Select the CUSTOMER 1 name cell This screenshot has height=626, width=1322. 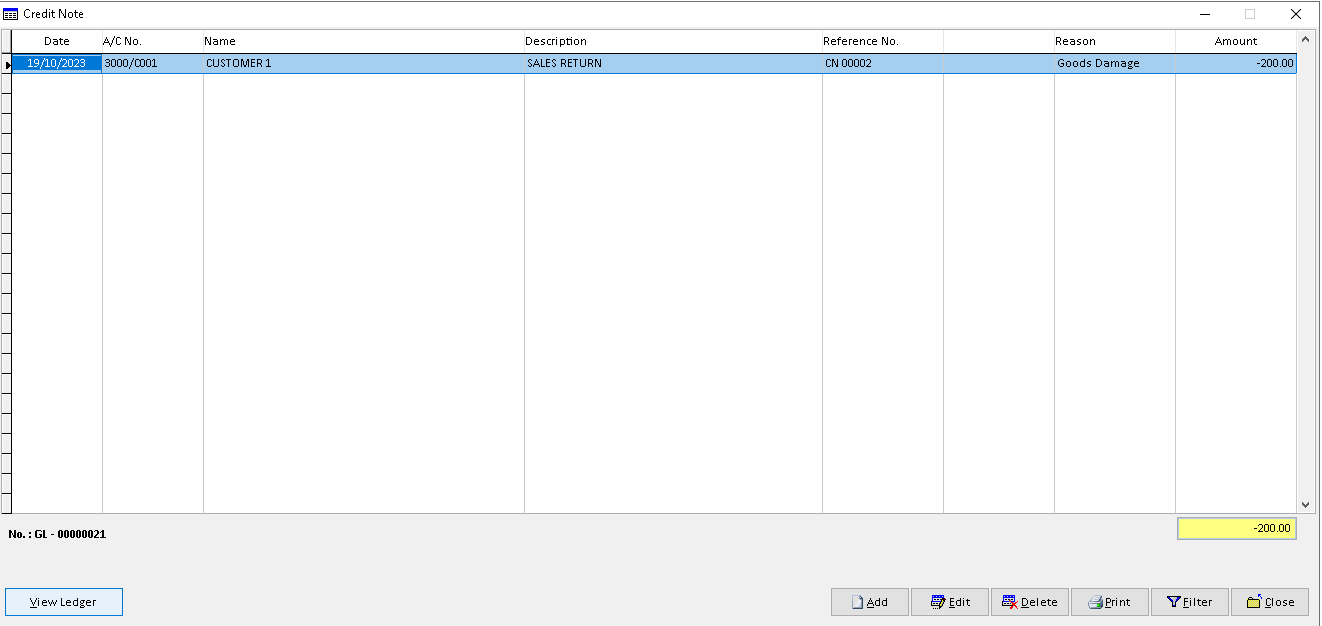pos(363,63)
